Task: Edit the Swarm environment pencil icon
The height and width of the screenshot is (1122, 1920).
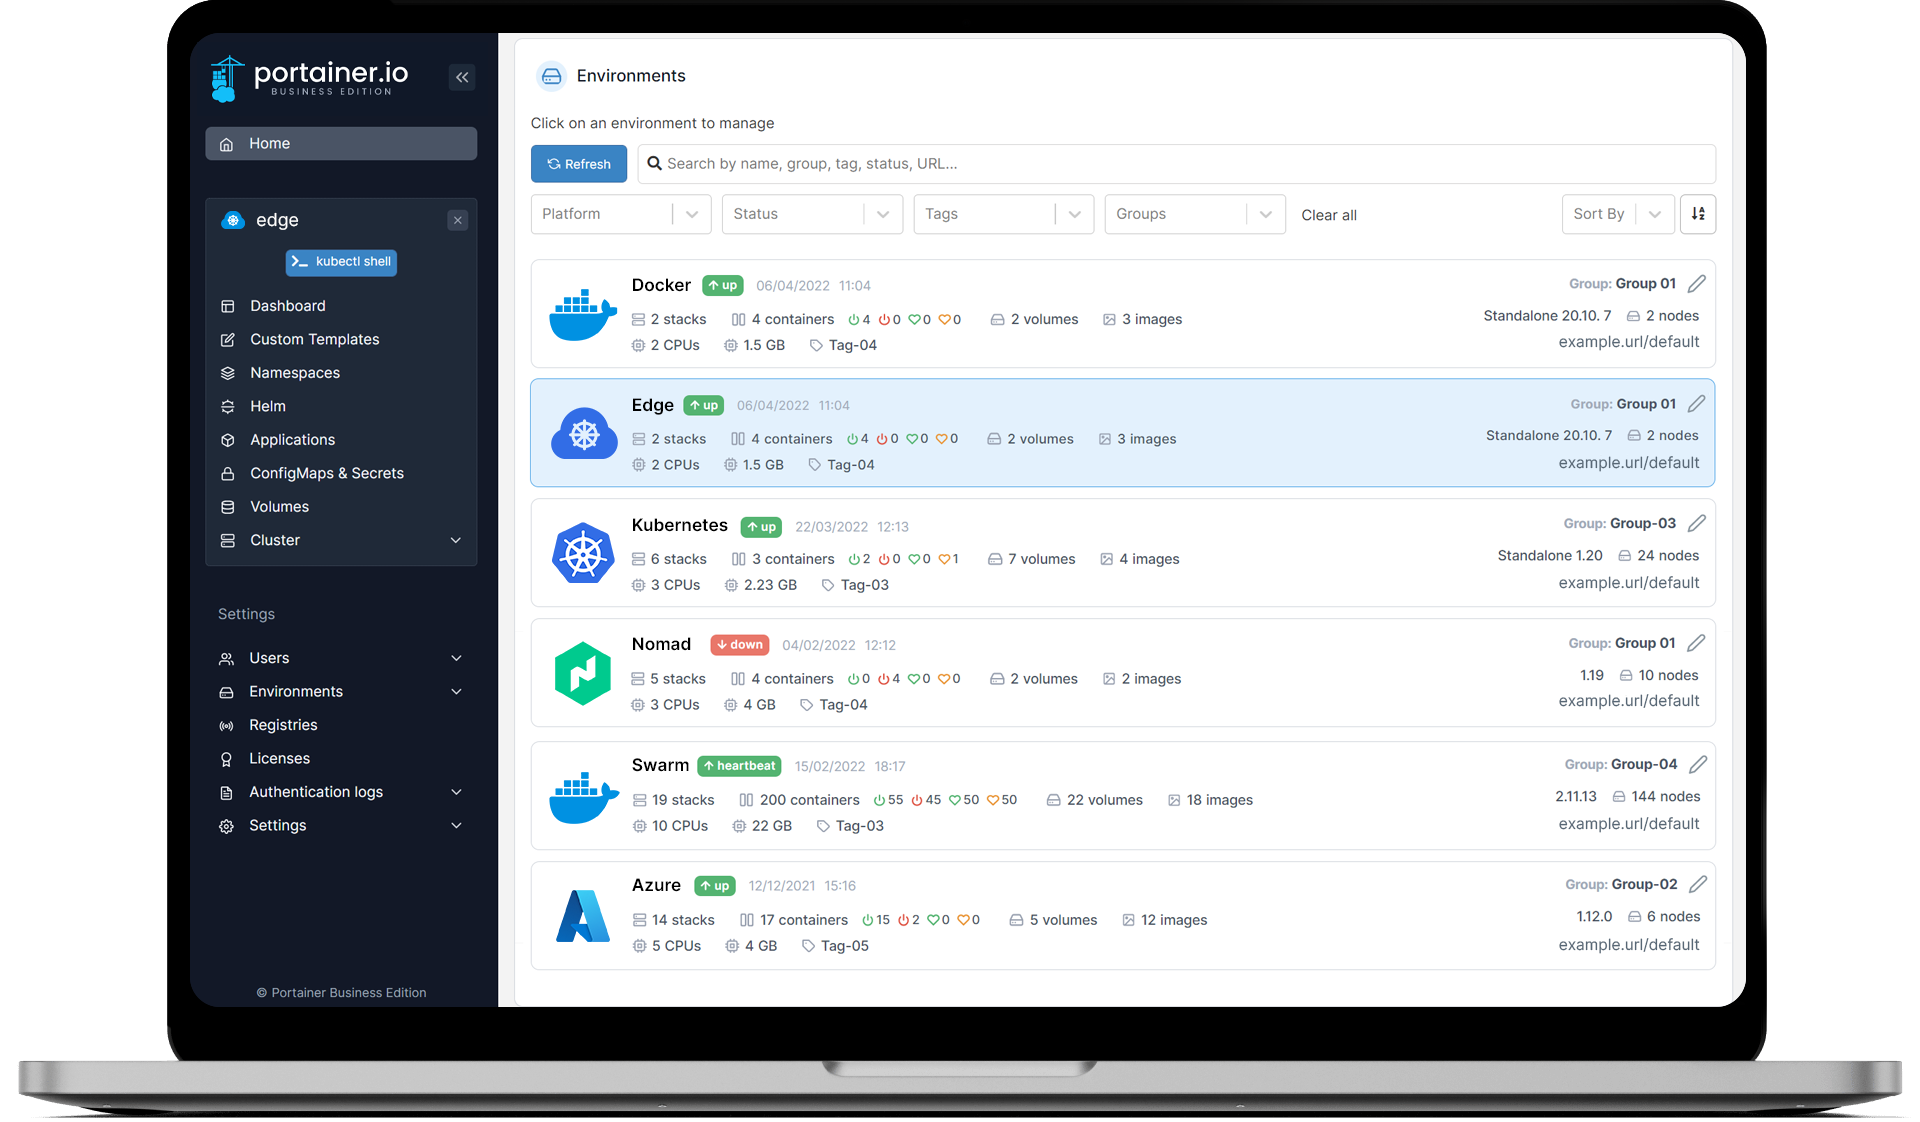Action: pyautogui.click(x=1698, y=765)
